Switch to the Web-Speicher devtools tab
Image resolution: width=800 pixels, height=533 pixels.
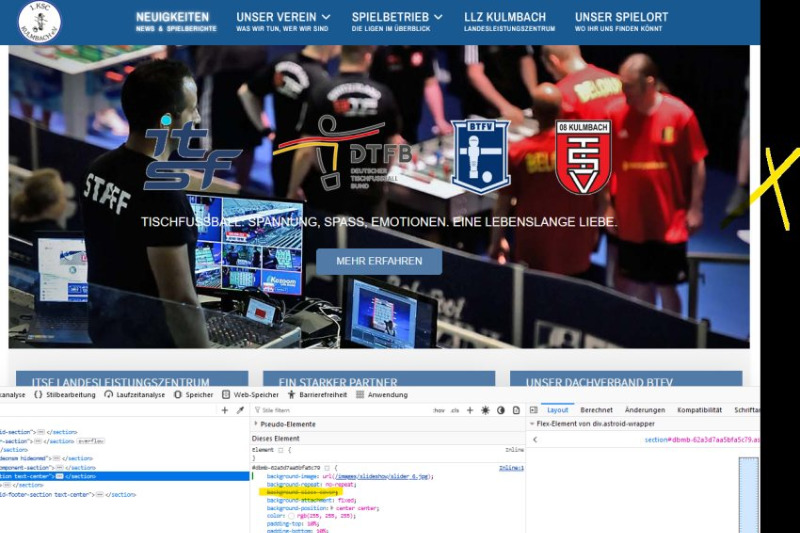pyautogui.click(x=251, y=395)
